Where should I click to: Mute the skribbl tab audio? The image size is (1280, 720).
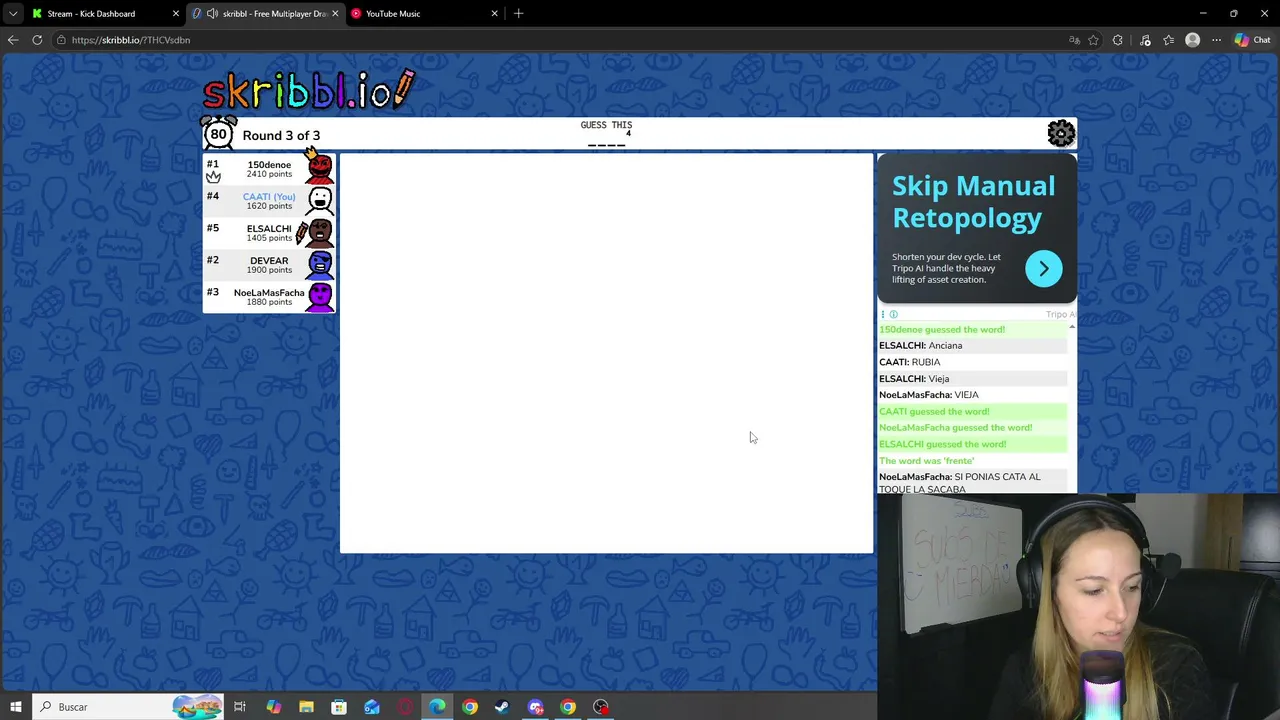212,14
